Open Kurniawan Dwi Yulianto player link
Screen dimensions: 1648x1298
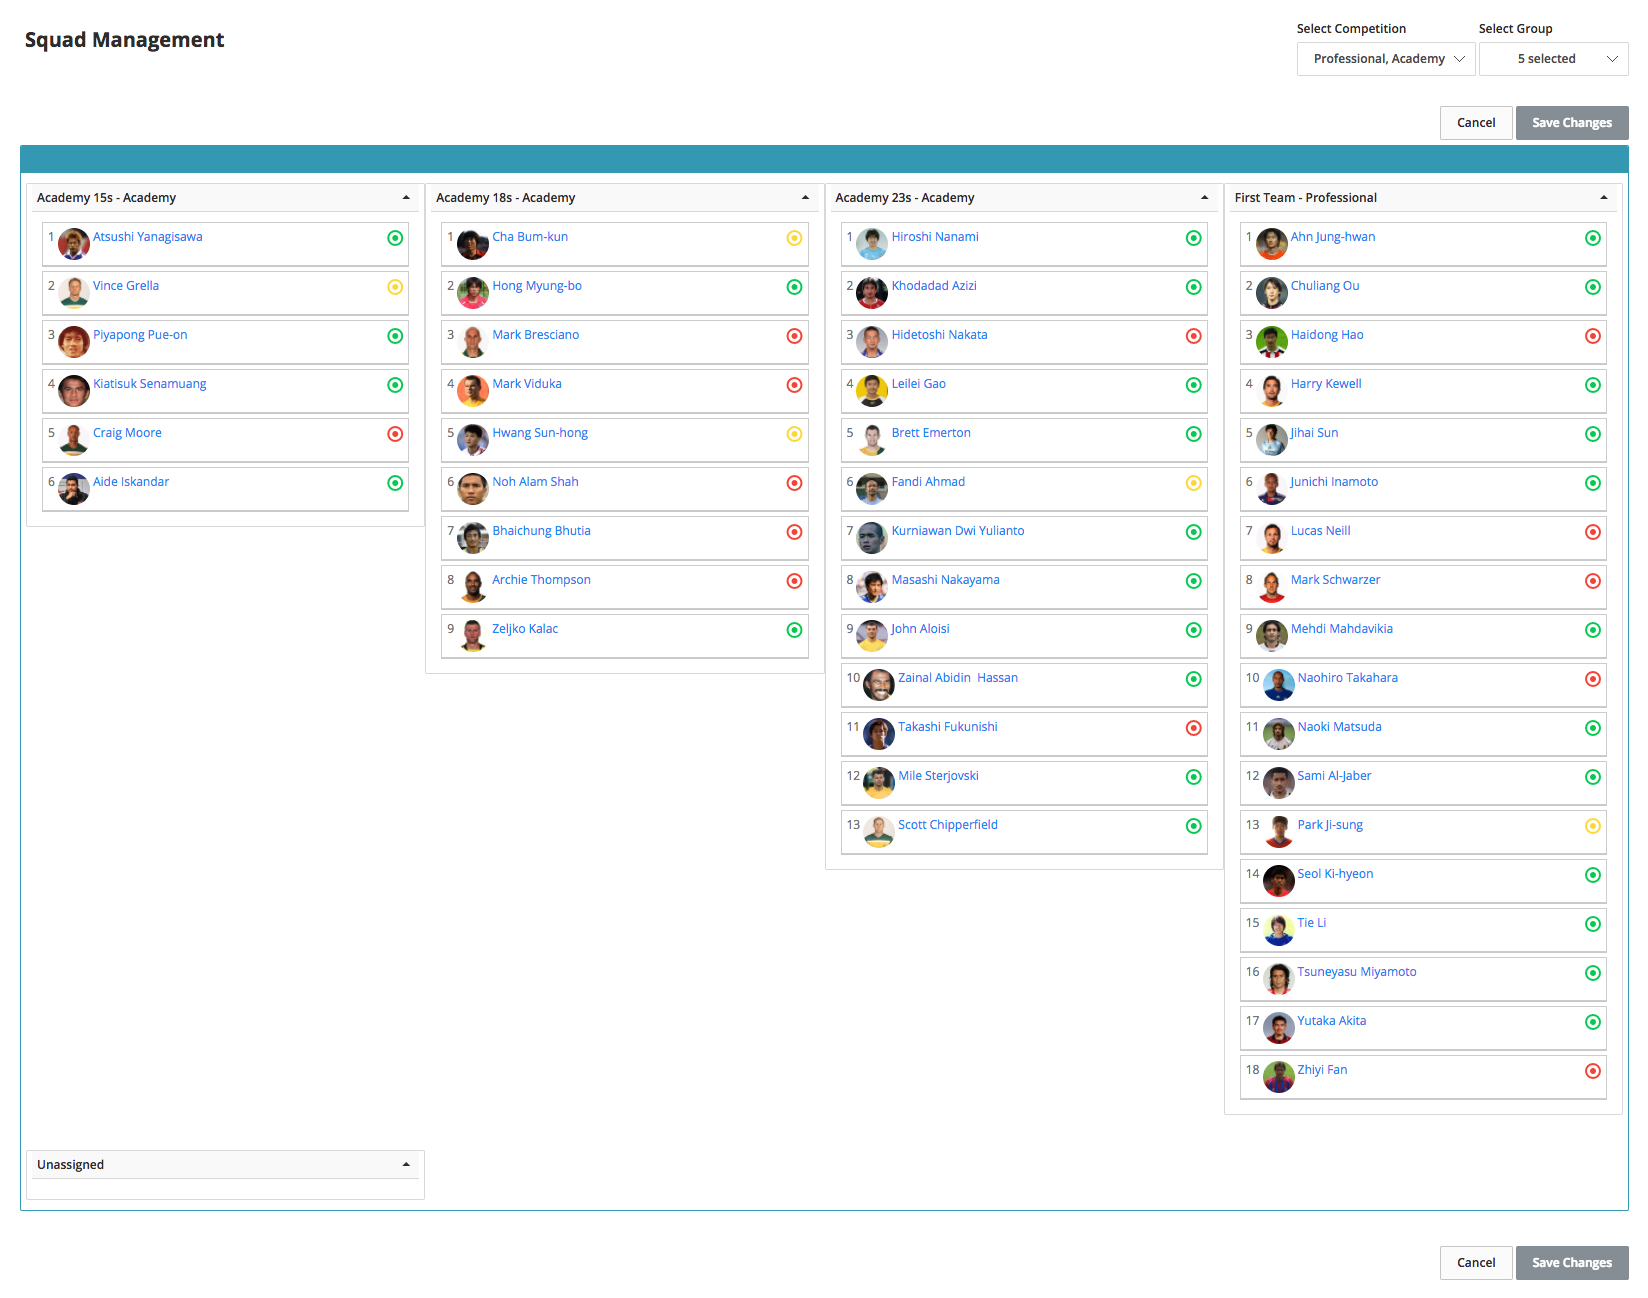(958, 531)
